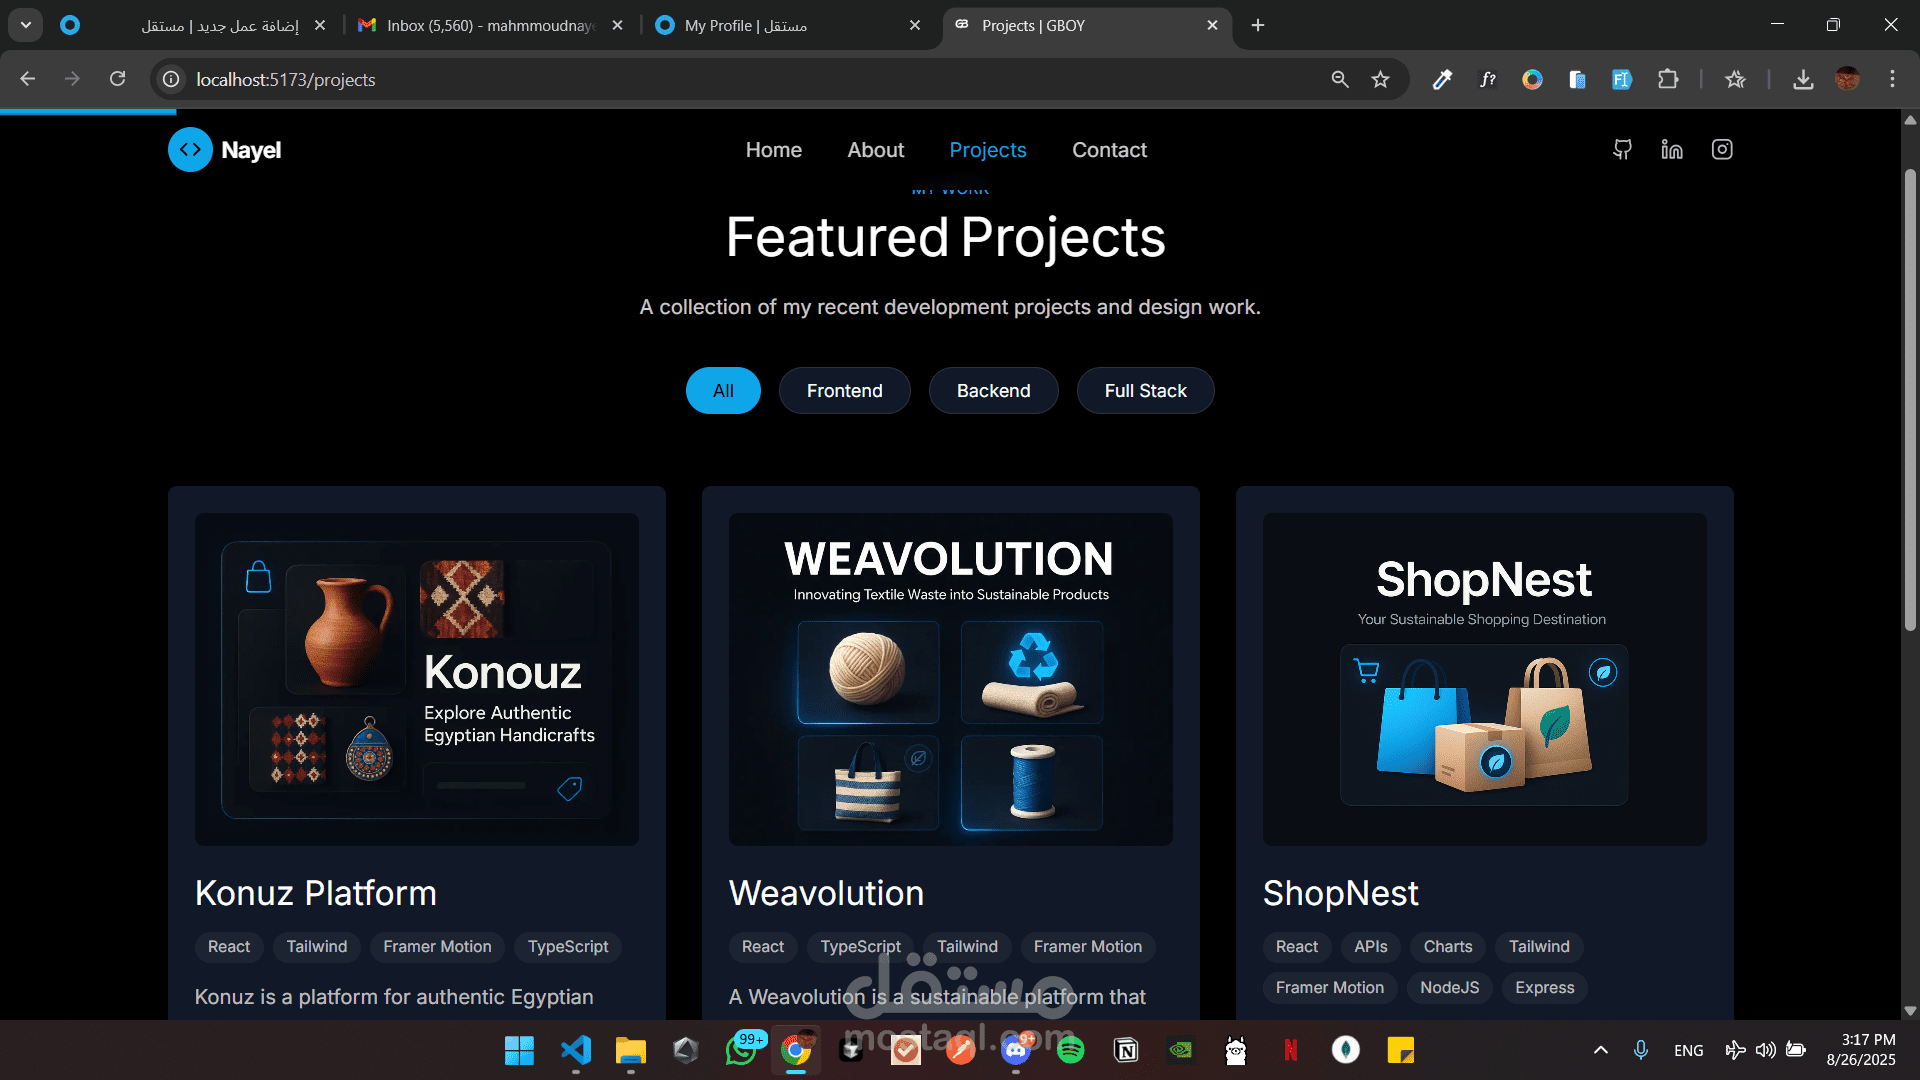The width and height of the screenshot is (1920, 1080).
Task: Show hidden system tray icons
Action: [x=1601, y=1050]
